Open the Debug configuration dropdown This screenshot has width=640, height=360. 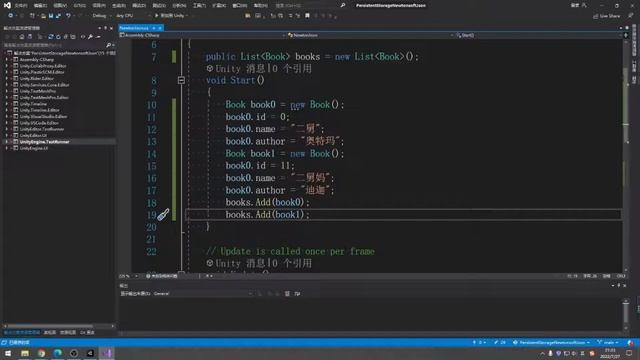click(102, 16)
